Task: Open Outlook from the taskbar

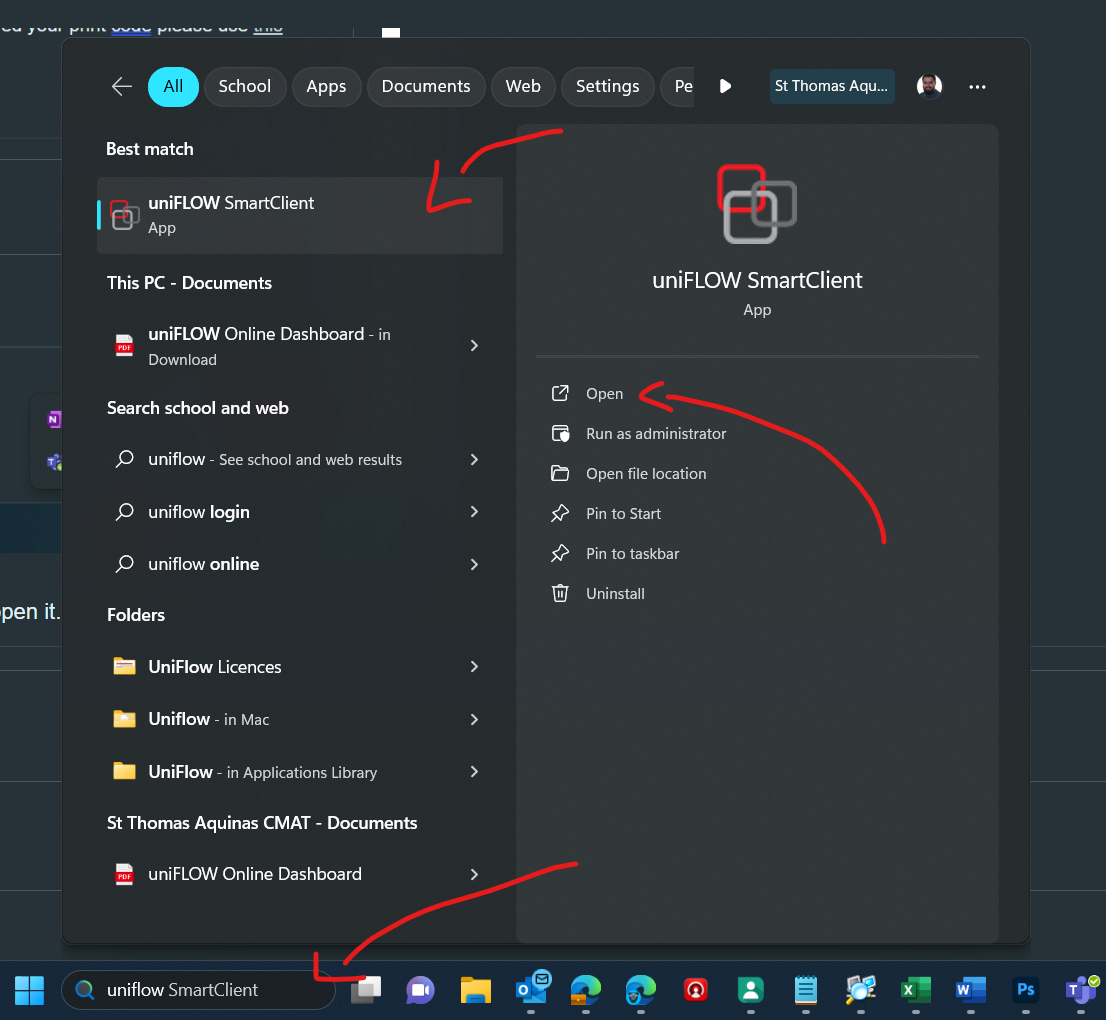Action: 531,989
